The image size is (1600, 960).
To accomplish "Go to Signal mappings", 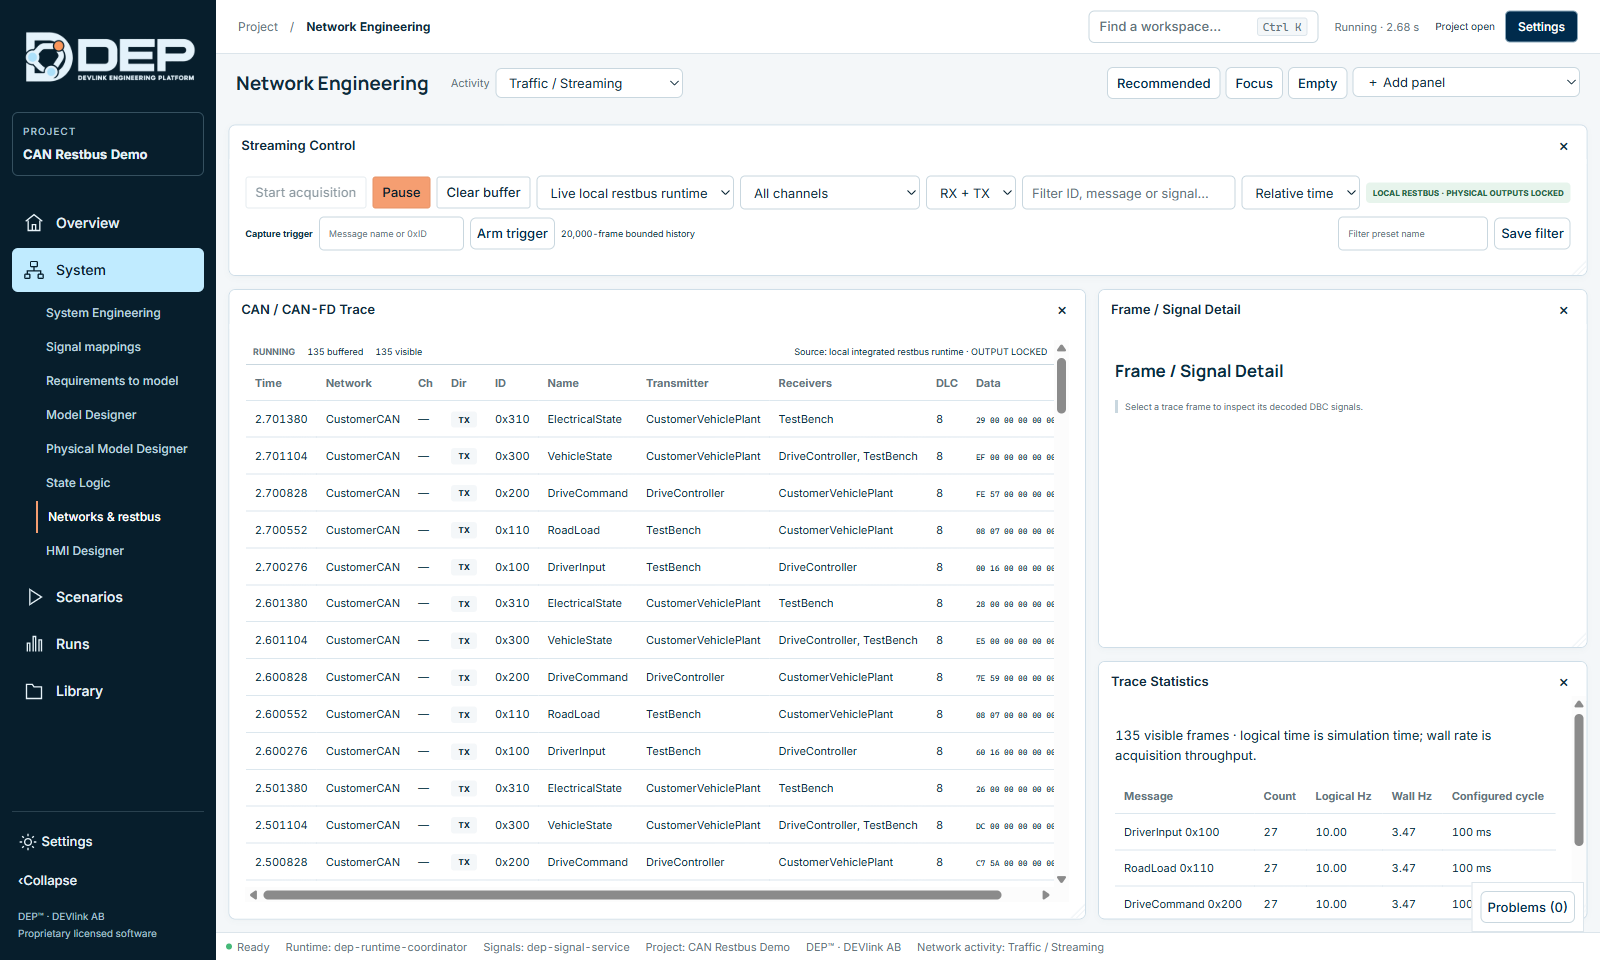I will (93, 347).
